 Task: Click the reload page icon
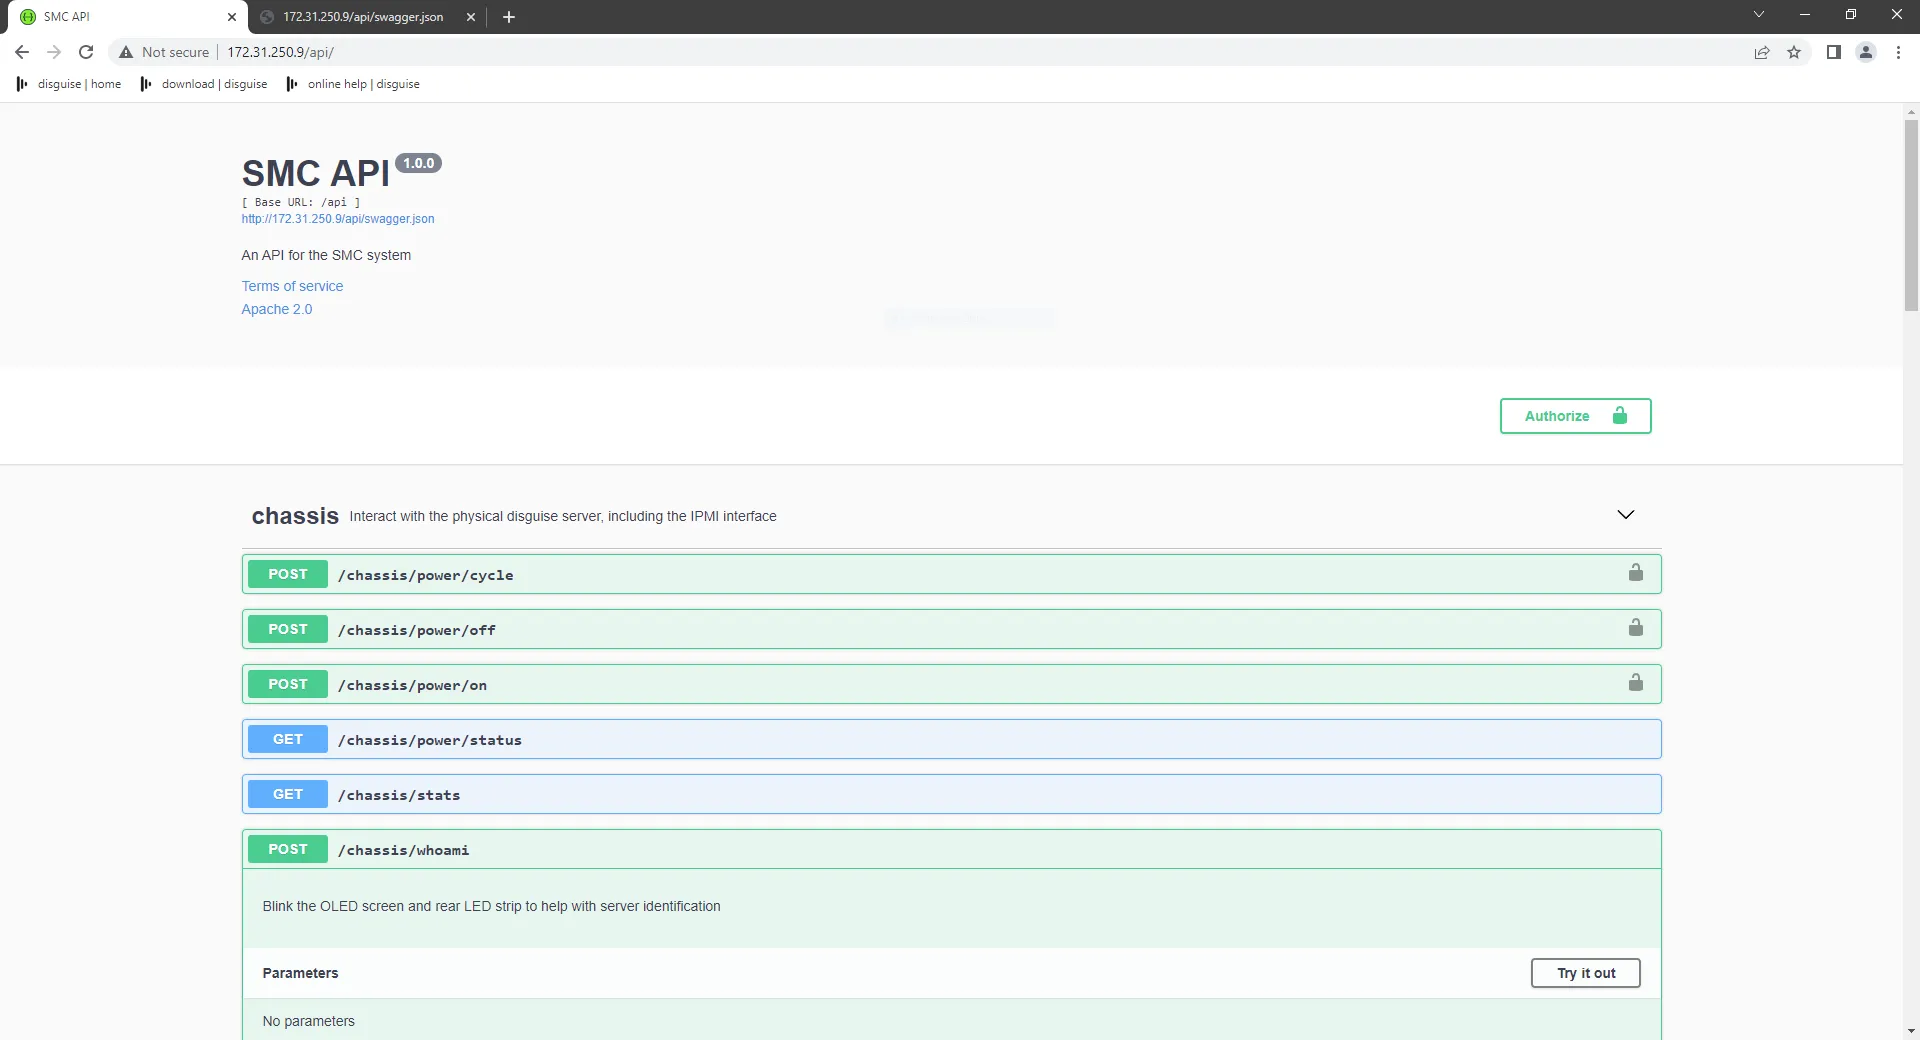(x=86, y=52)
